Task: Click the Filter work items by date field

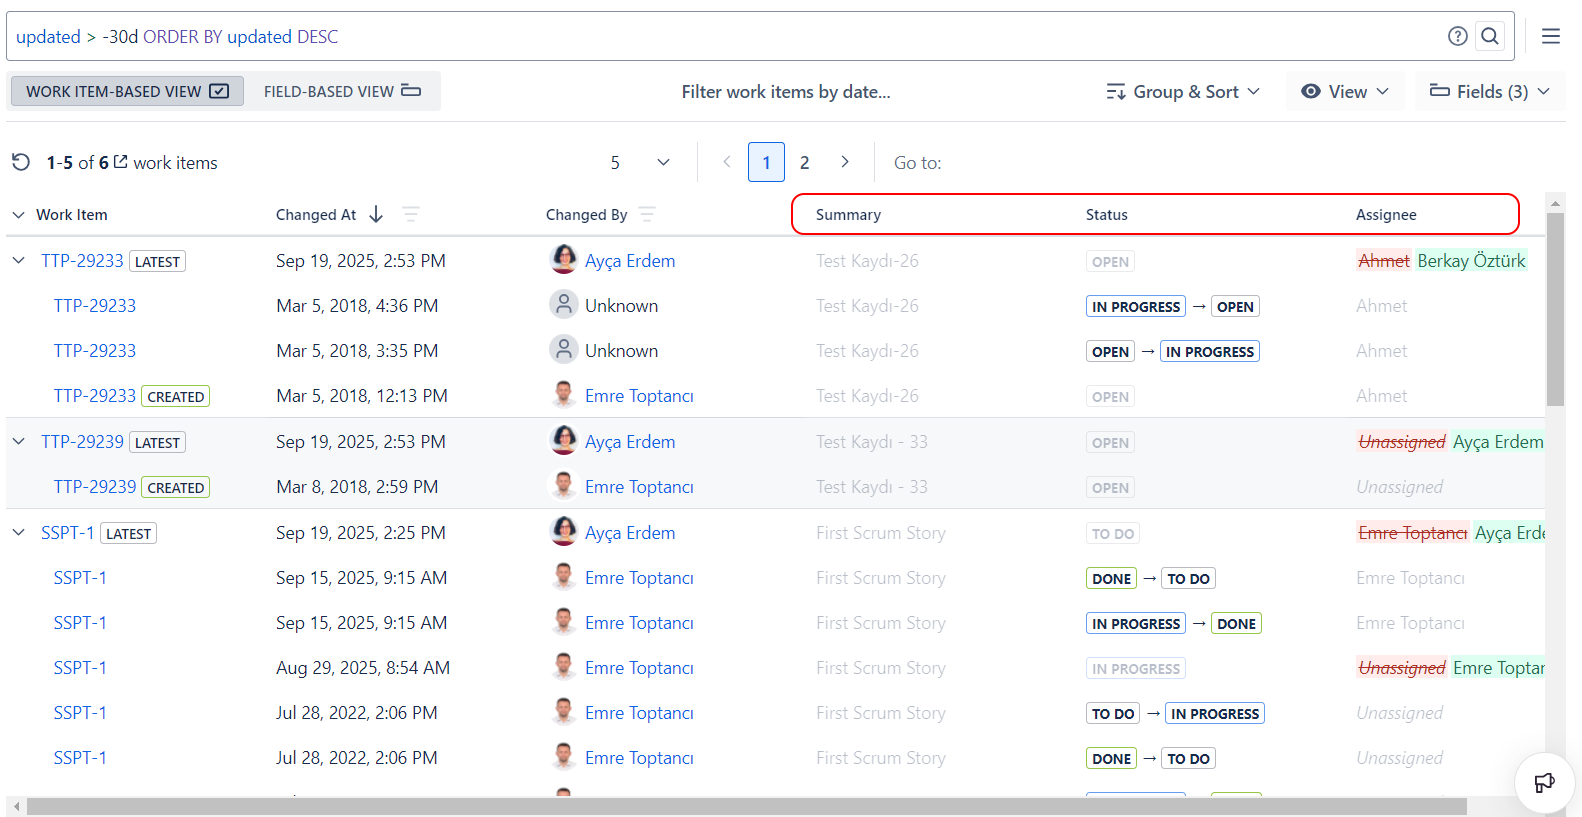Action: coord(786,92)
